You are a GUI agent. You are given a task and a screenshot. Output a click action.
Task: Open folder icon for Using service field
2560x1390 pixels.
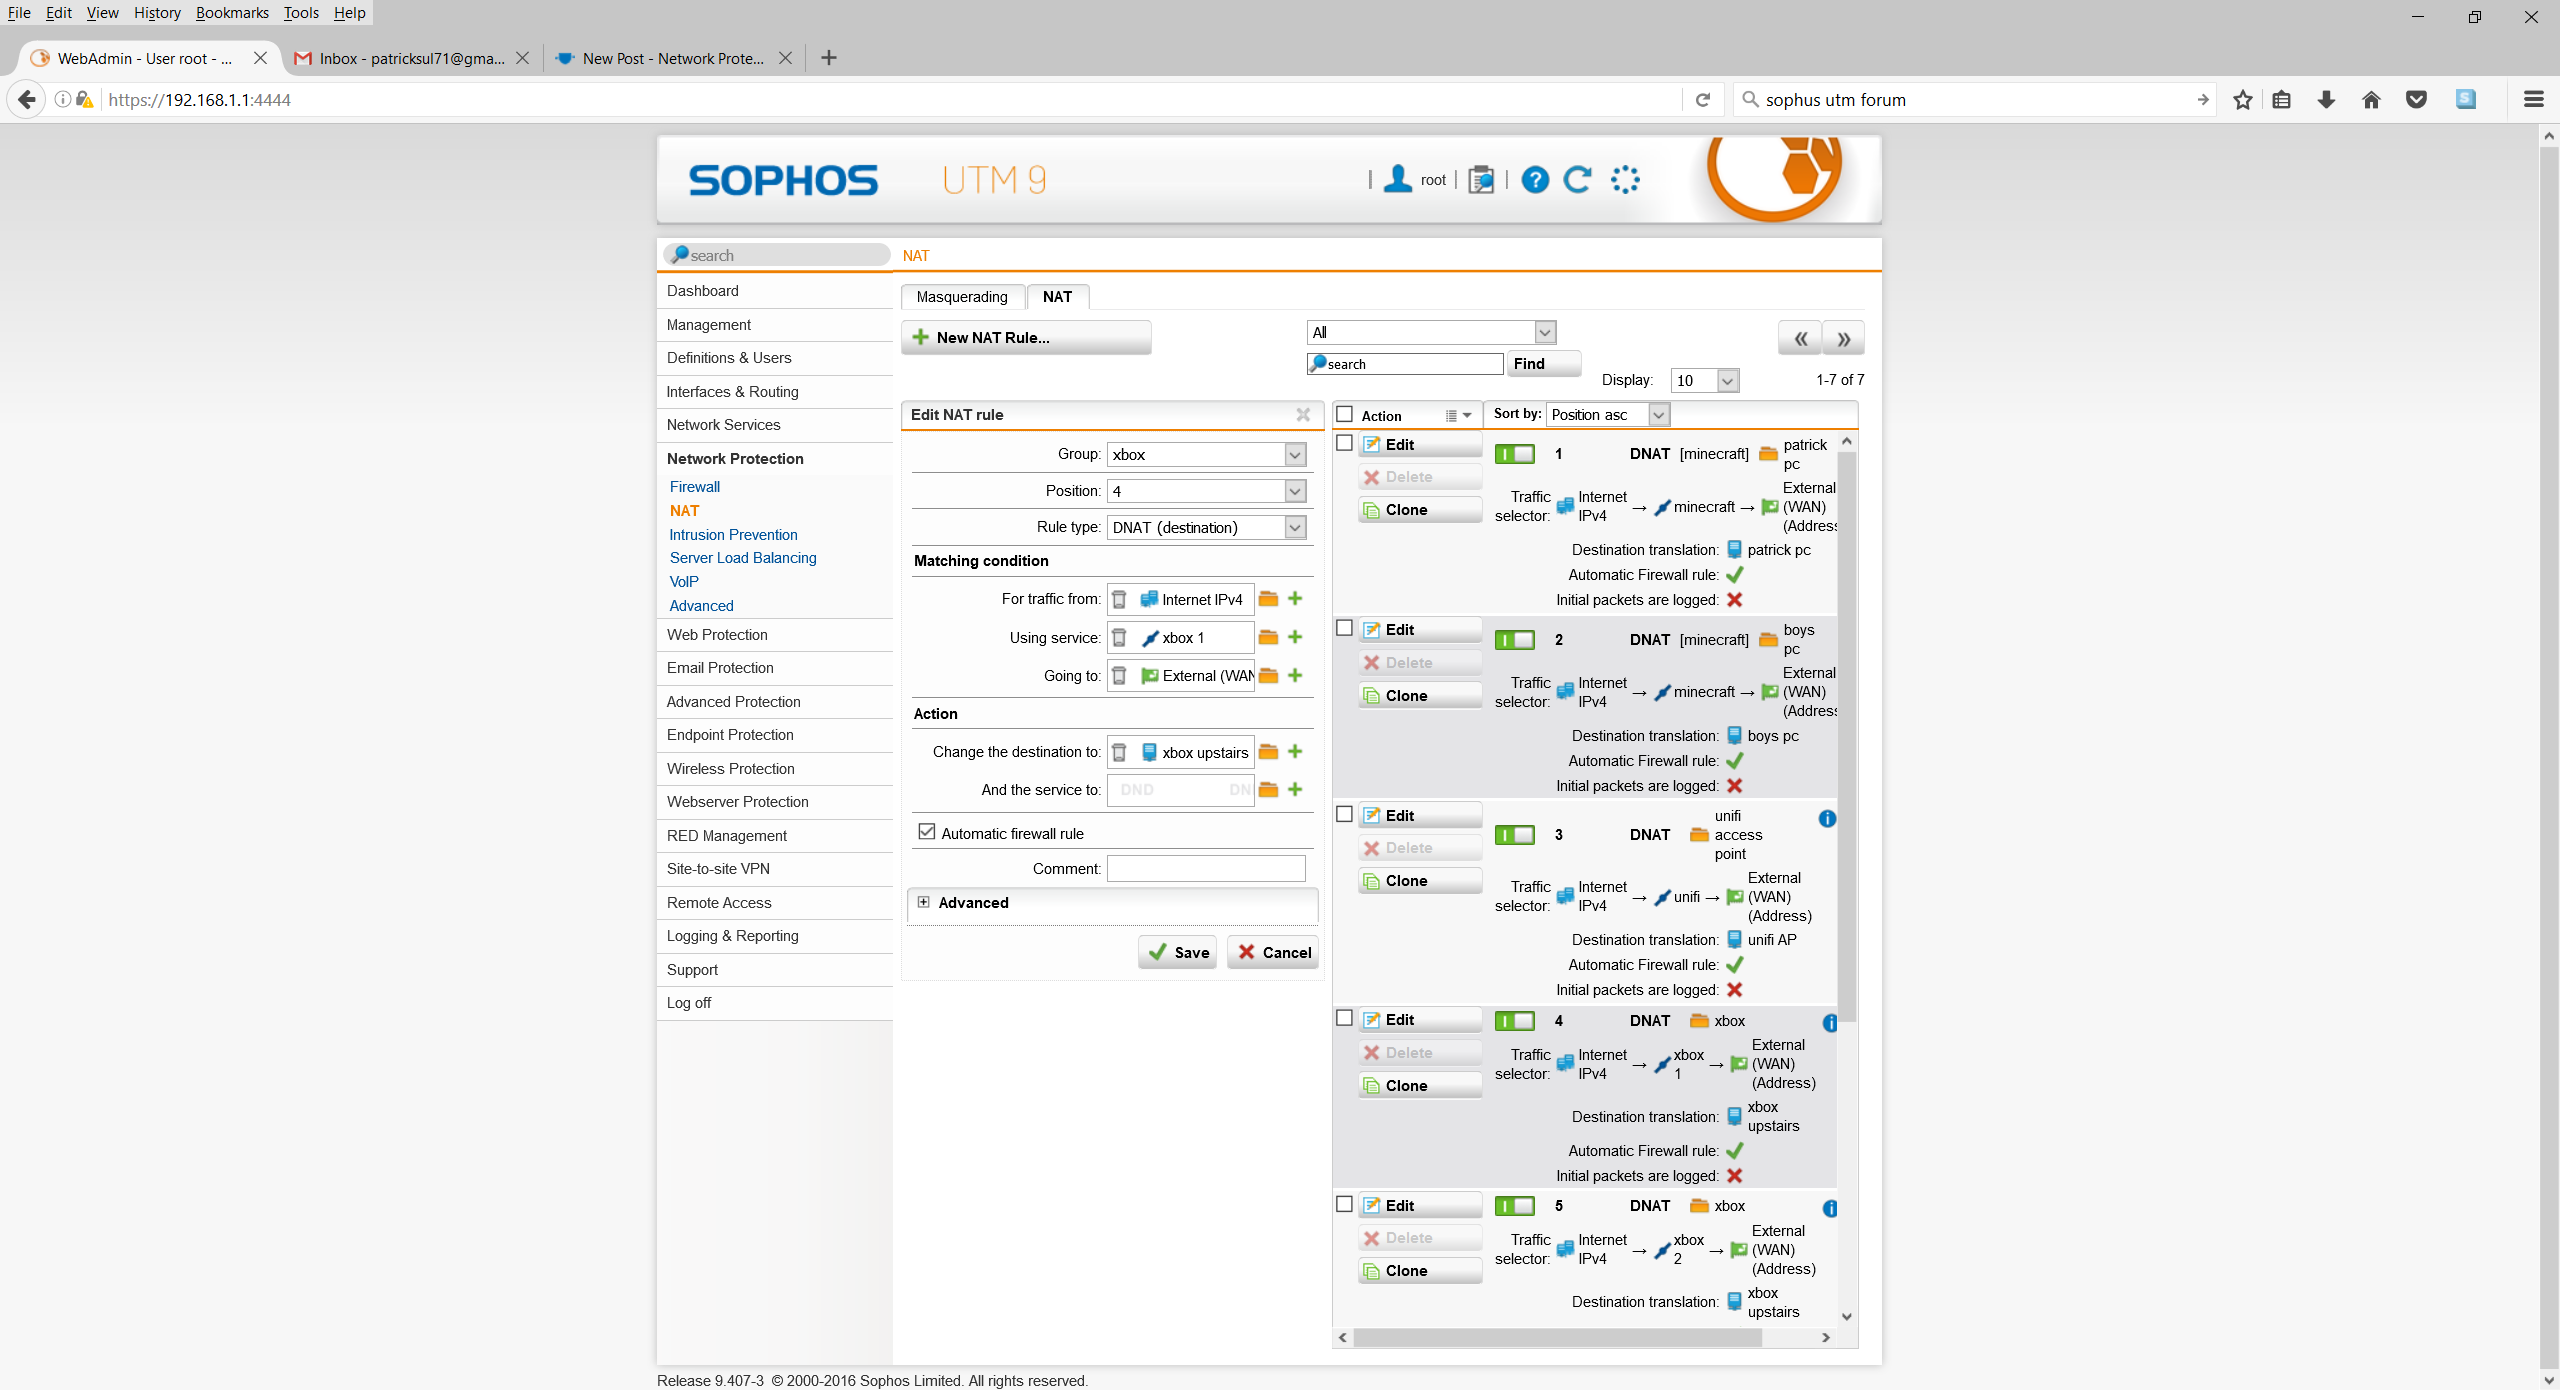coord(1268,637)
